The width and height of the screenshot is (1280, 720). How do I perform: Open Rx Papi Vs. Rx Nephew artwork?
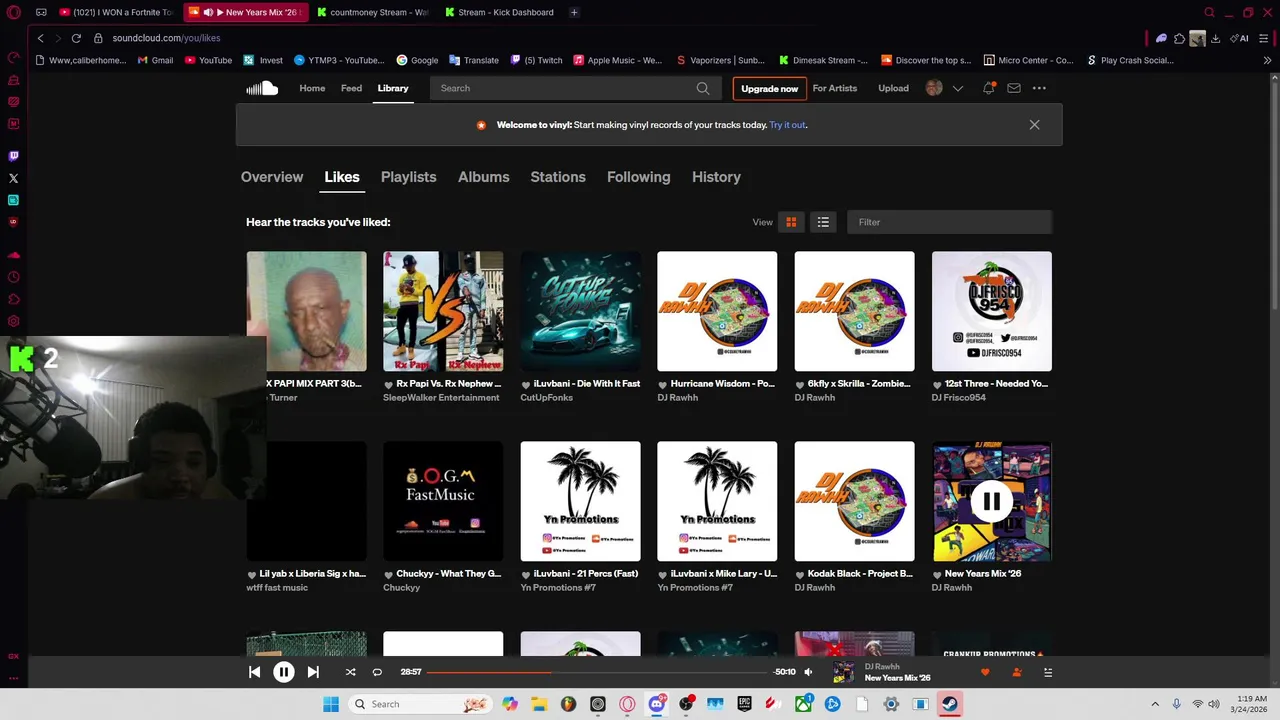(x=443, y=311)
